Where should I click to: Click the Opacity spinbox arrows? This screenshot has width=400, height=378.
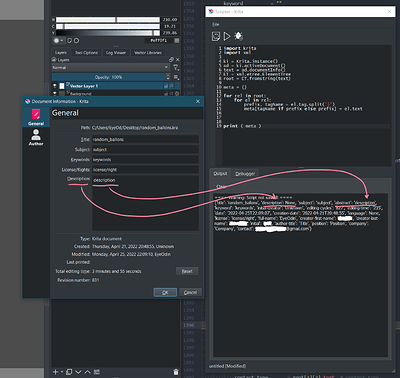168,77
